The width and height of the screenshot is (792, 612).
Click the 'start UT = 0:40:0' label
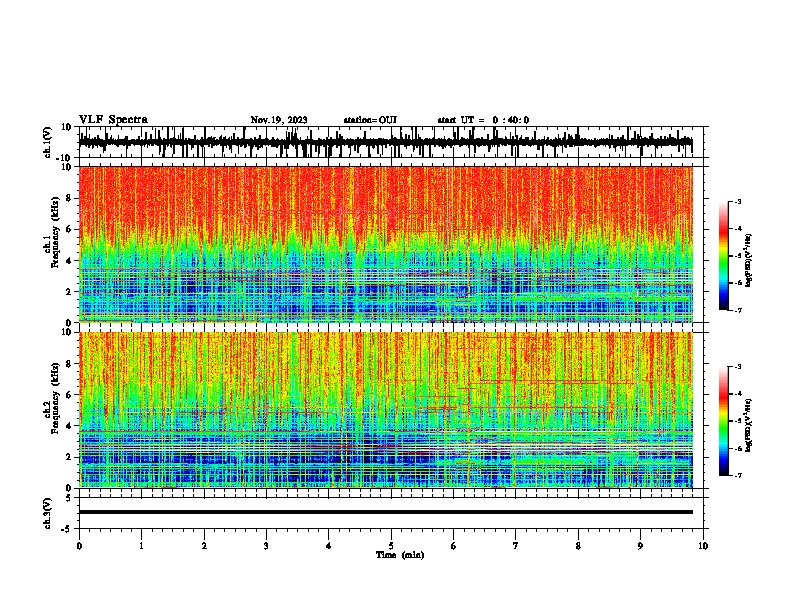tap(483, 120)
